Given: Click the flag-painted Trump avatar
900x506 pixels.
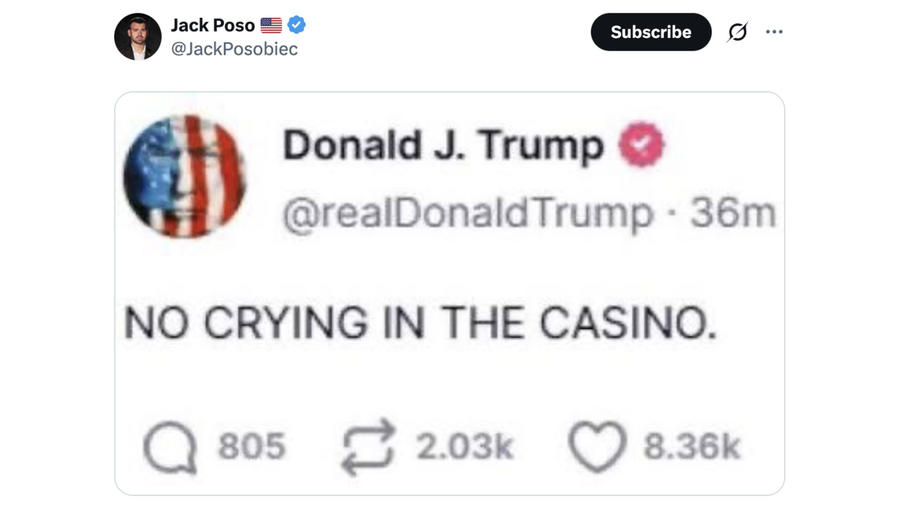Looking at the screenshot, I should click(185, 176).
